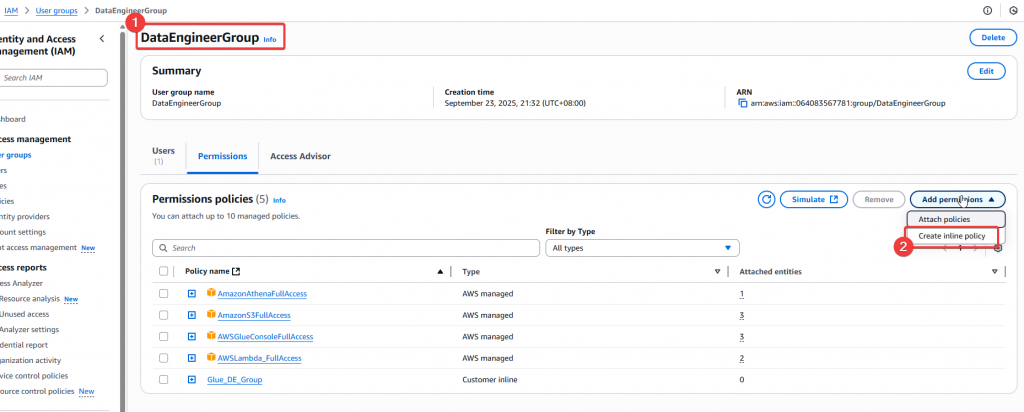Expand the AWSGlueConsoleFullAccess policy row

pyautogui.click(x=192, y=337)
